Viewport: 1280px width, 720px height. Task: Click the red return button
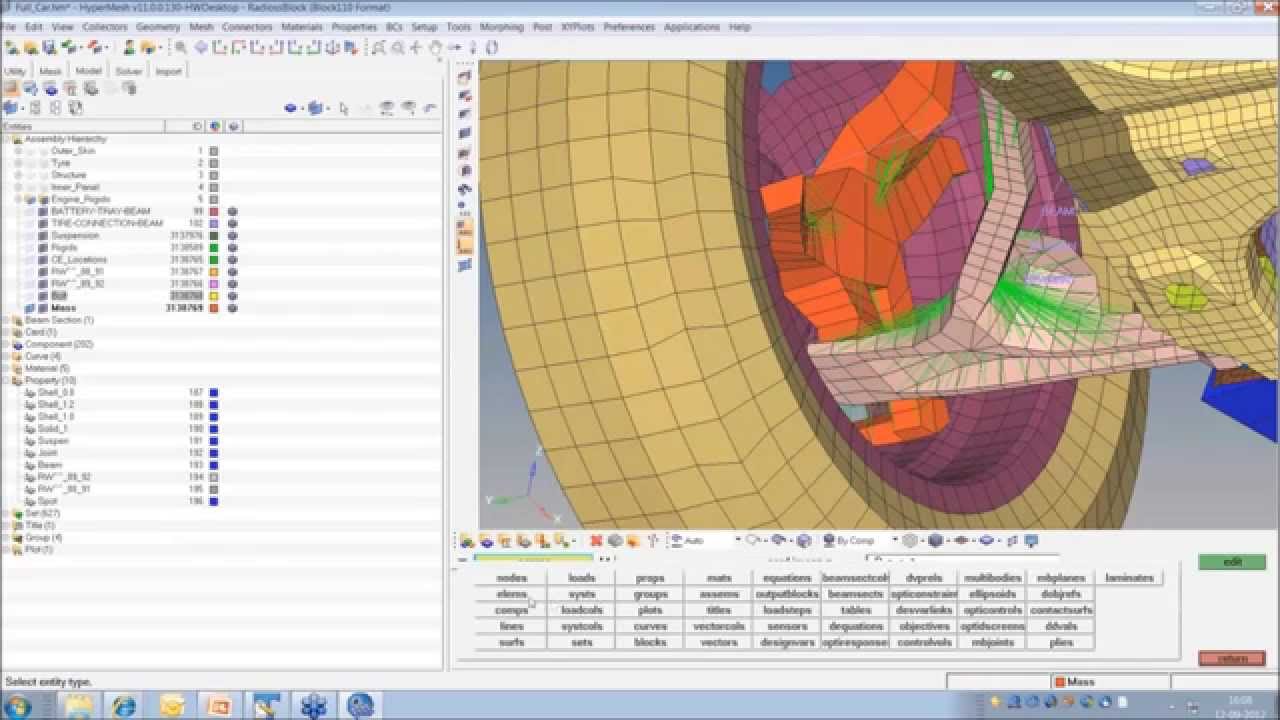(1232, 658)
